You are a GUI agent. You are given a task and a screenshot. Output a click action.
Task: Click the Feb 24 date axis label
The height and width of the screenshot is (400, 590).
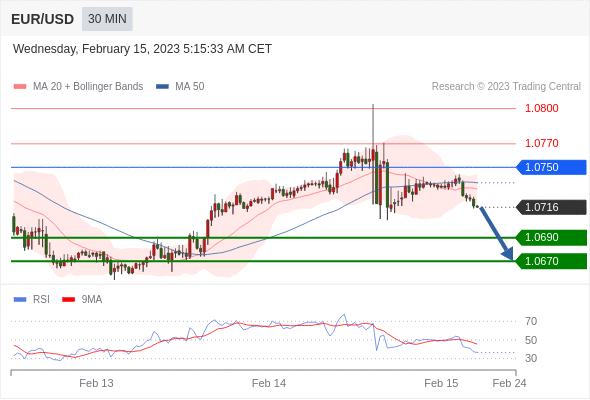[x=509, y=383]
